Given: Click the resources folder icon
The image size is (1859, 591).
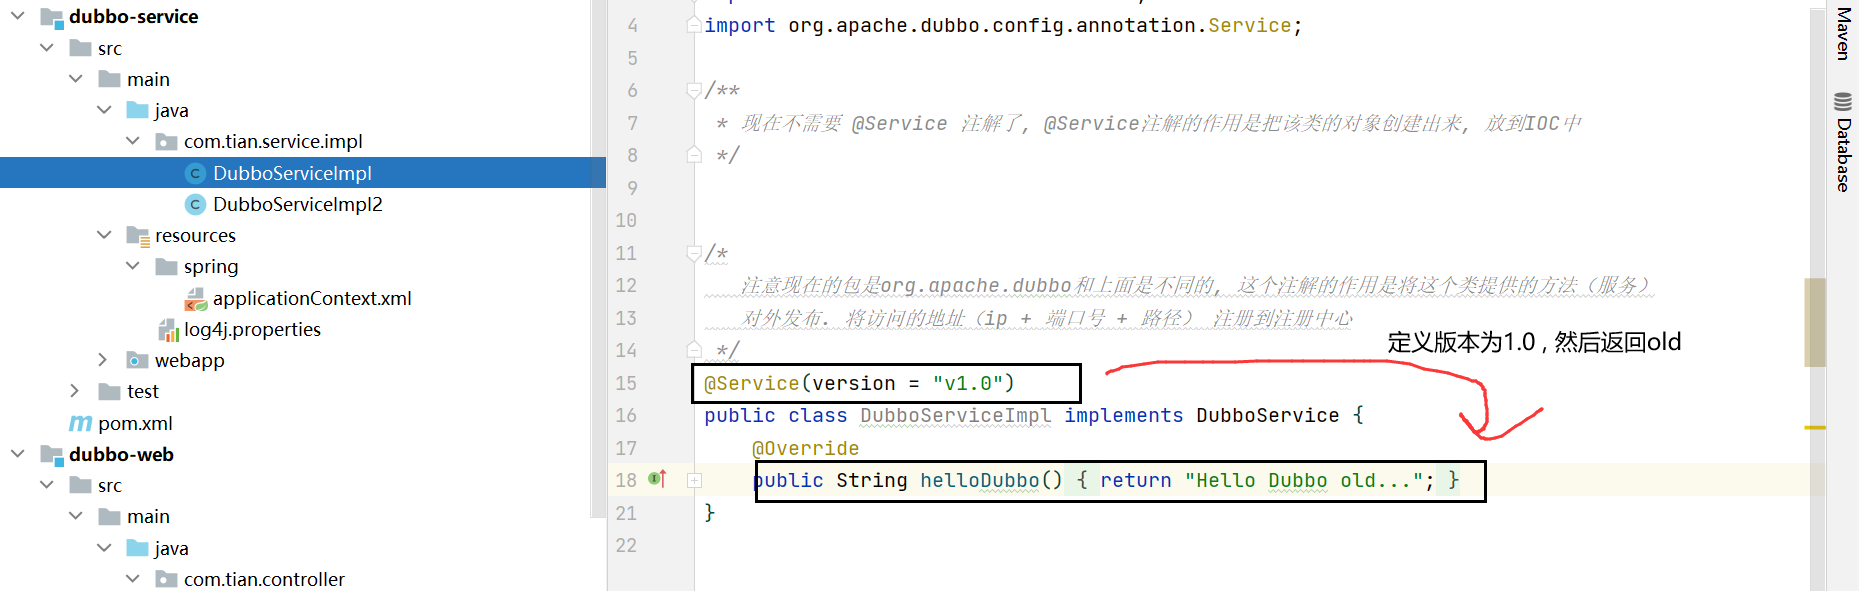Looking at the screenshot, I should tap(138, 236).
